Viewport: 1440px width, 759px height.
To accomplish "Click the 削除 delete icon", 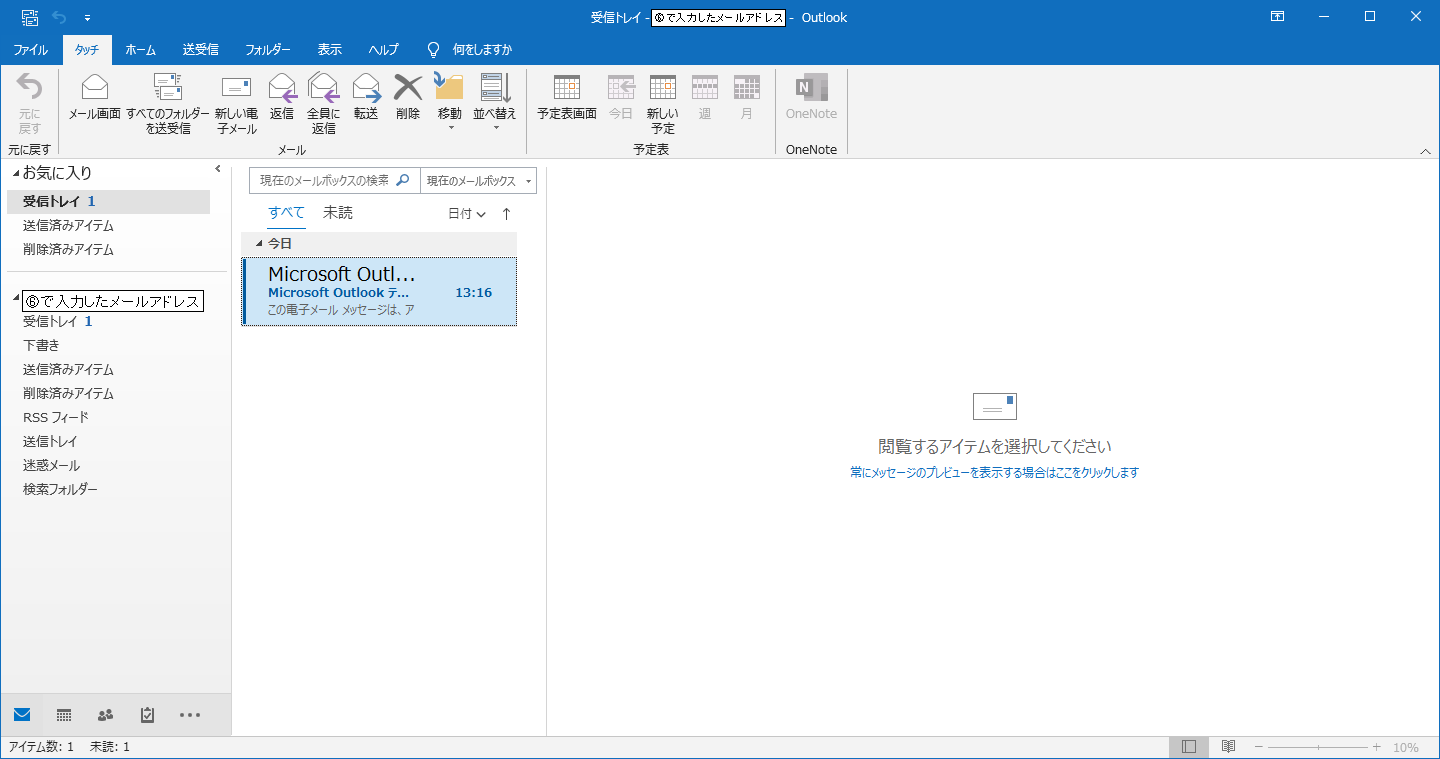I will [x=408, y=97].
